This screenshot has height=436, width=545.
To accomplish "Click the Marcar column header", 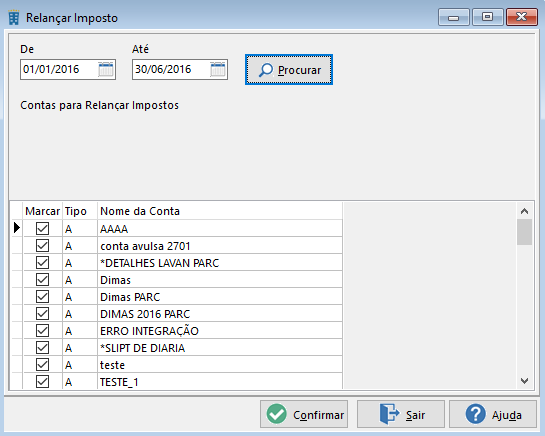I will [43, 211].
